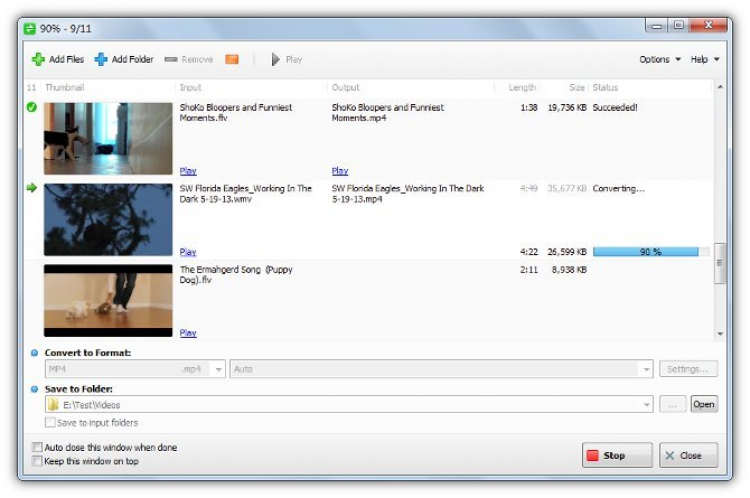Click Play link for SW Florida Eagles wmv
This screenshot has height=498, width=750.
[x=188, y=252]
